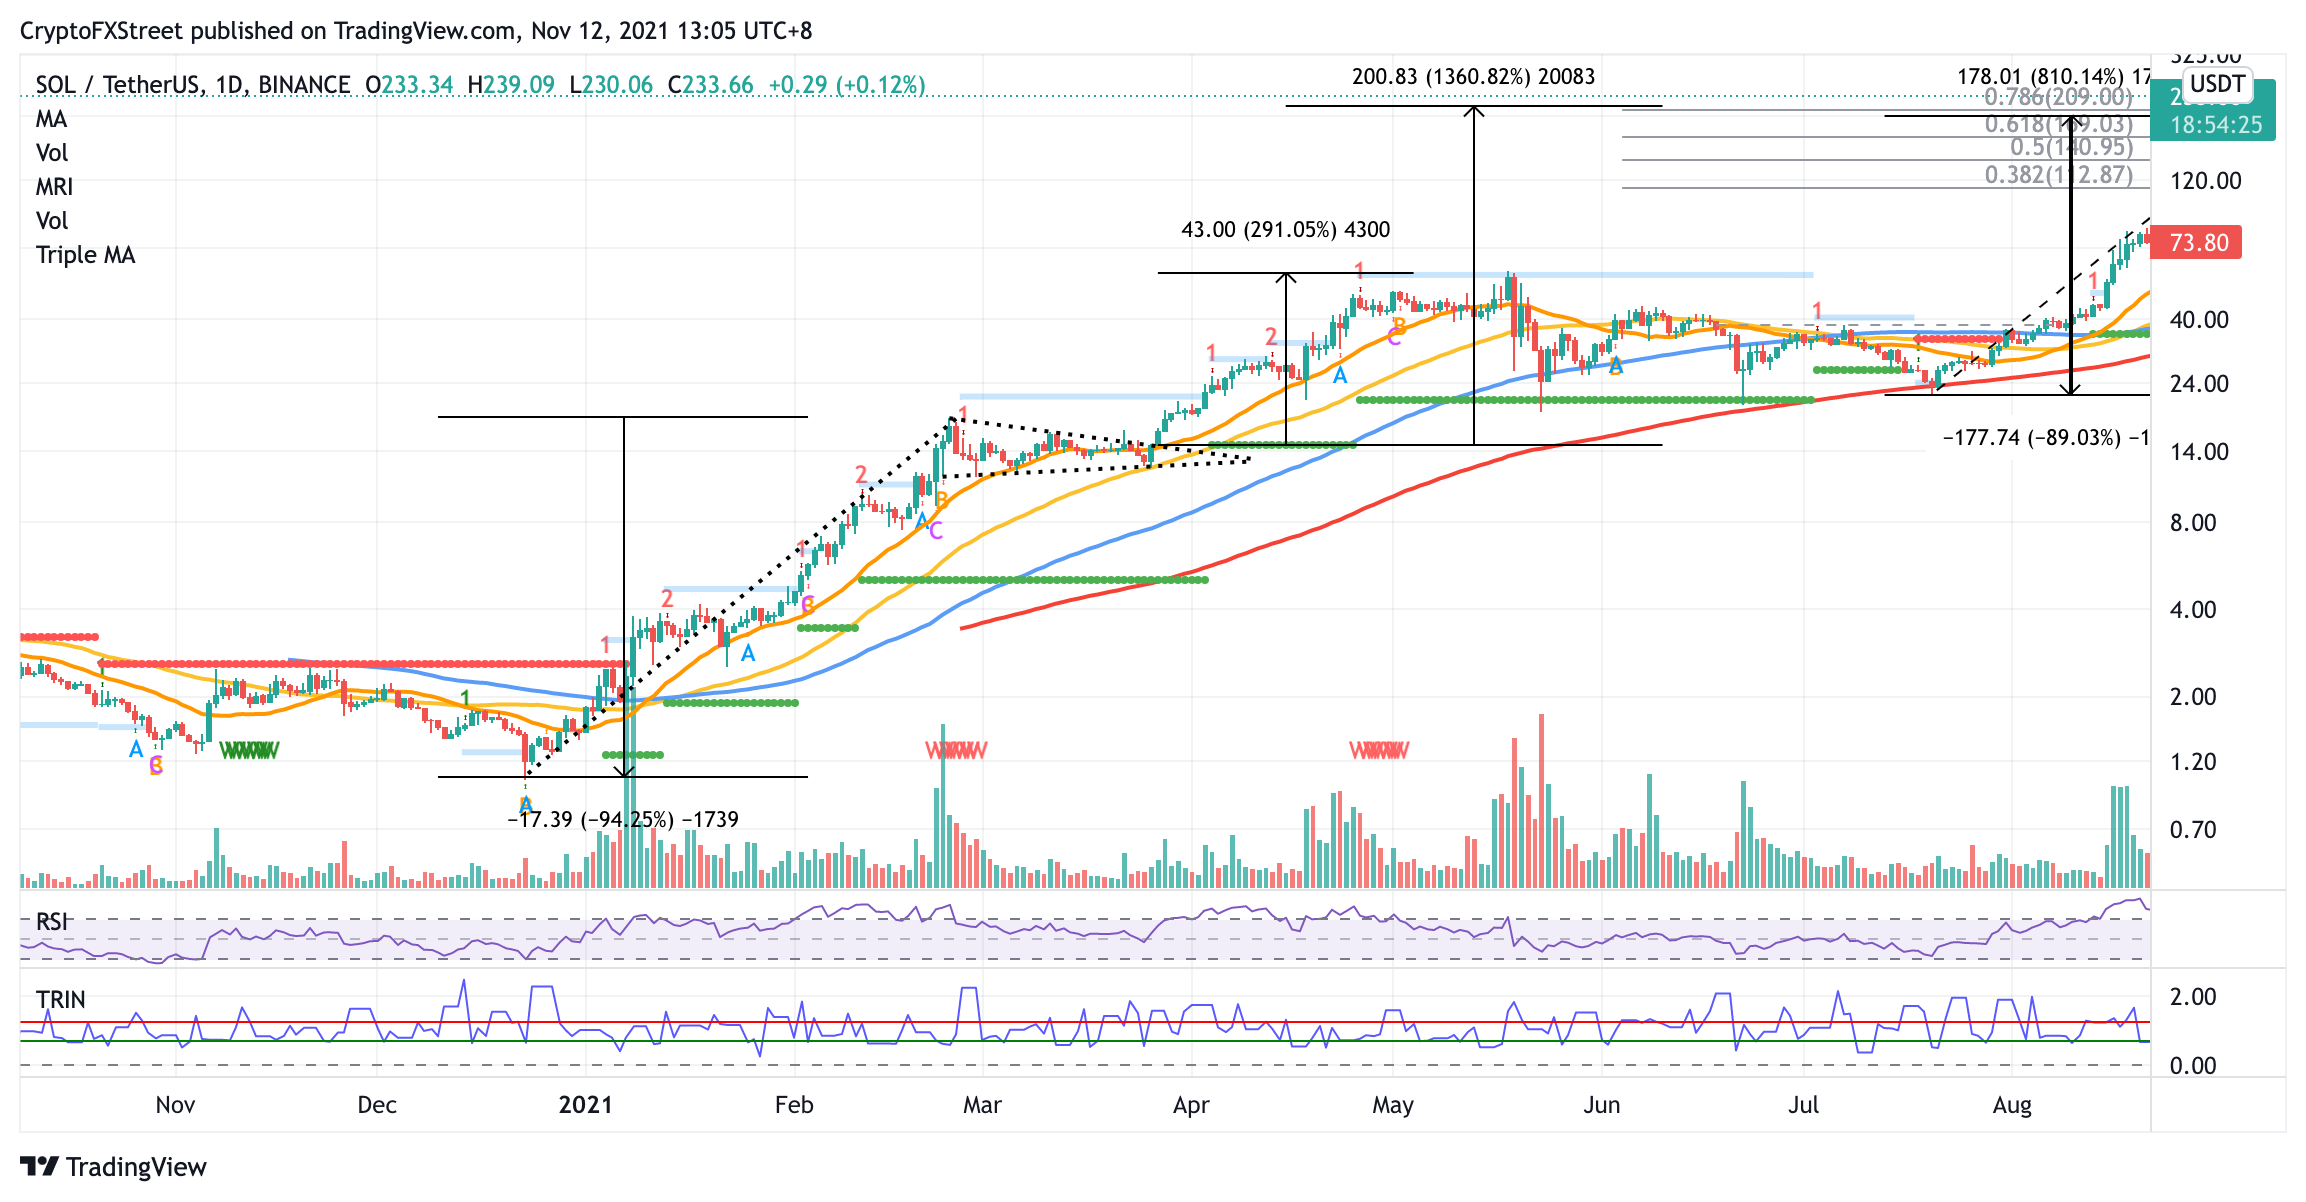Viewport: 2306px width, 1202px height.
Task: Click the TradingView logo icon
Action: point(40,1166)
